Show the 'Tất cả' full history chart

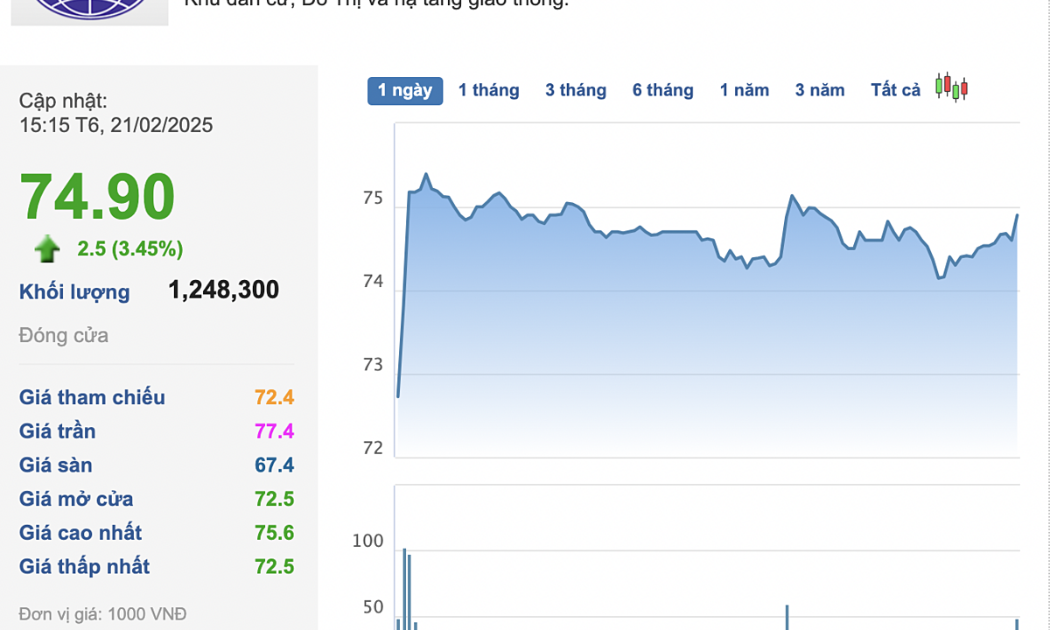(896, 90)
